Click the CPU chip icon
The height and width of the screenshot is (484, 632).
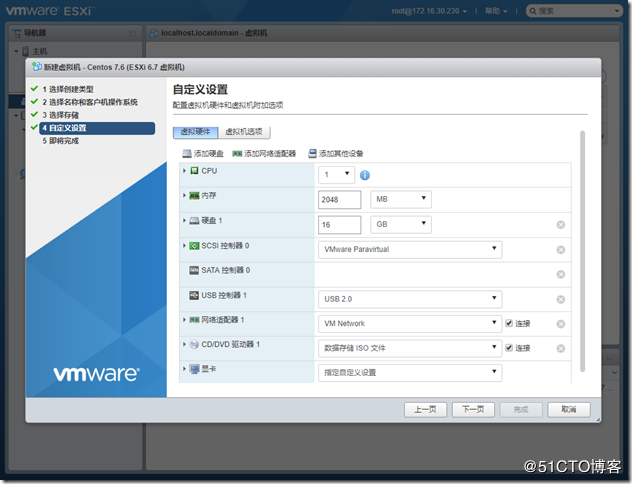point(194,171)
